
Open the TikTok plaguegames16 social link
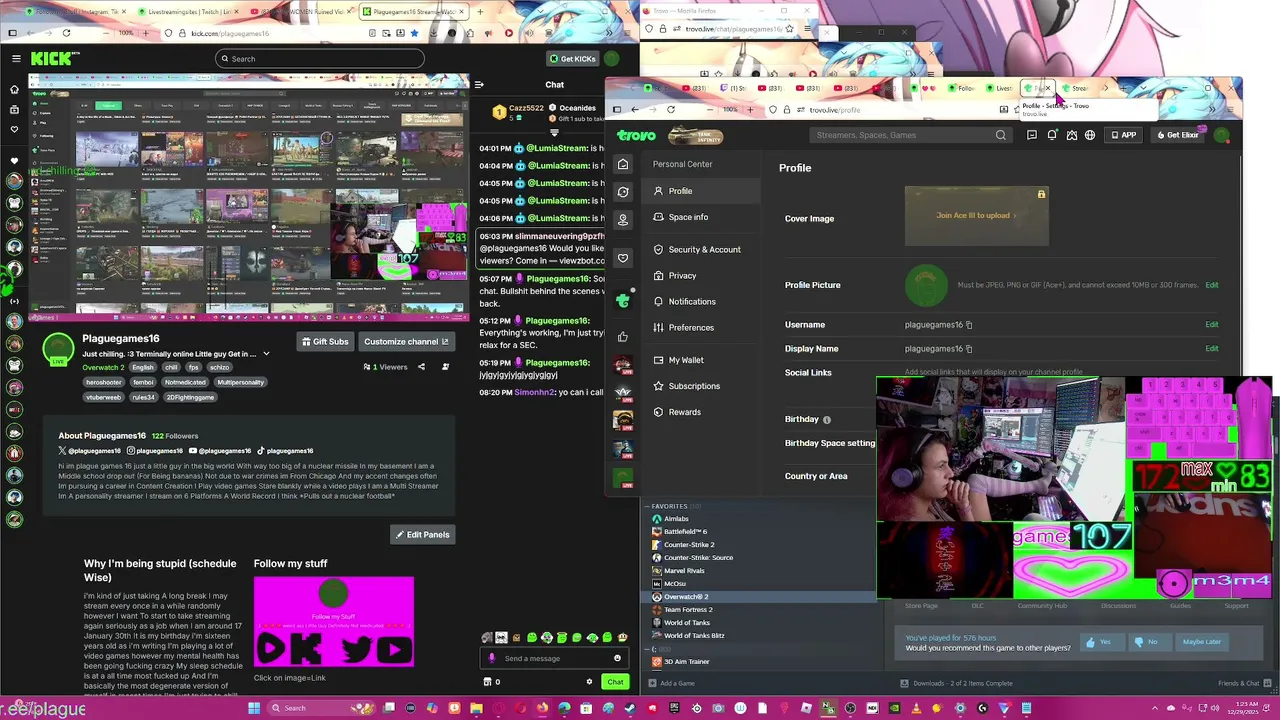click(x=285, y=451)
